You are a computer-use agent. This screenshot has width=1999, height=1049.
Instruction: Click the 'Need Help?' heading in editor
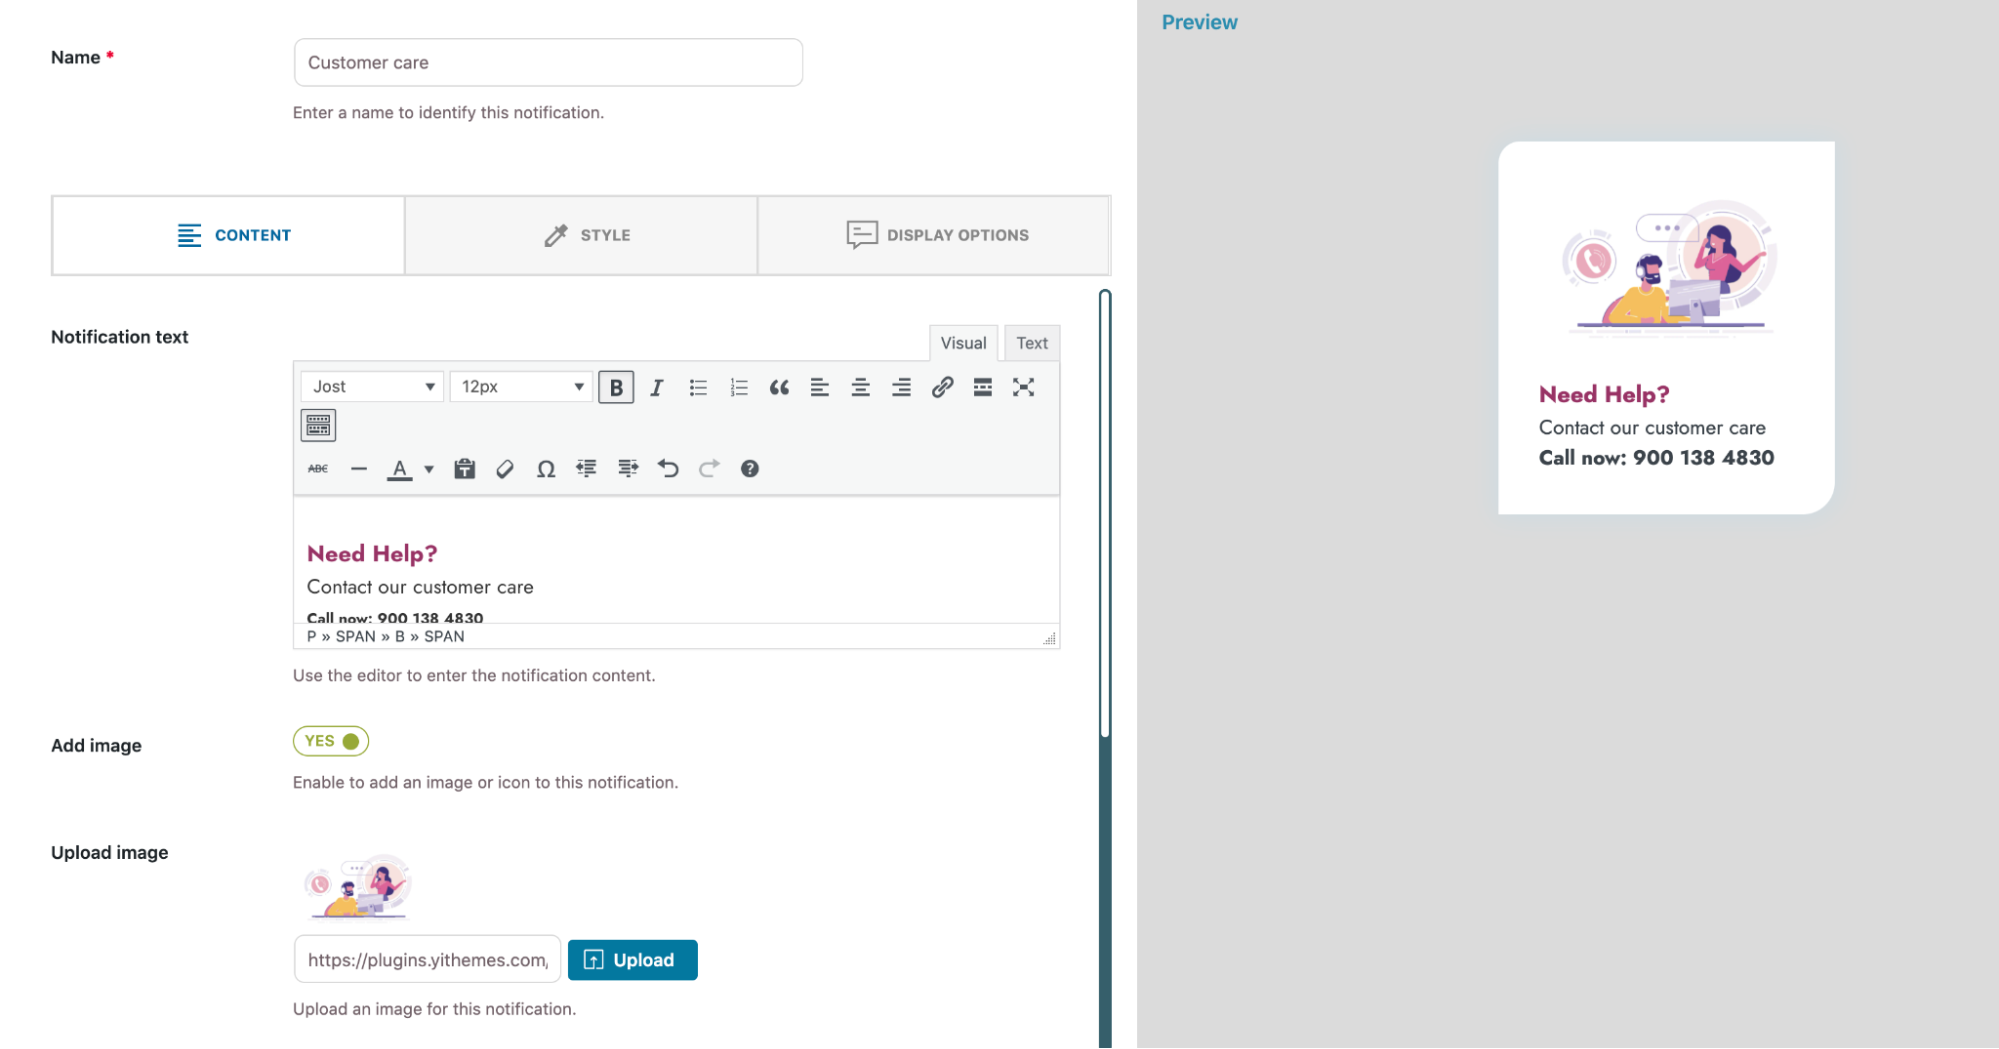(372, 554)
